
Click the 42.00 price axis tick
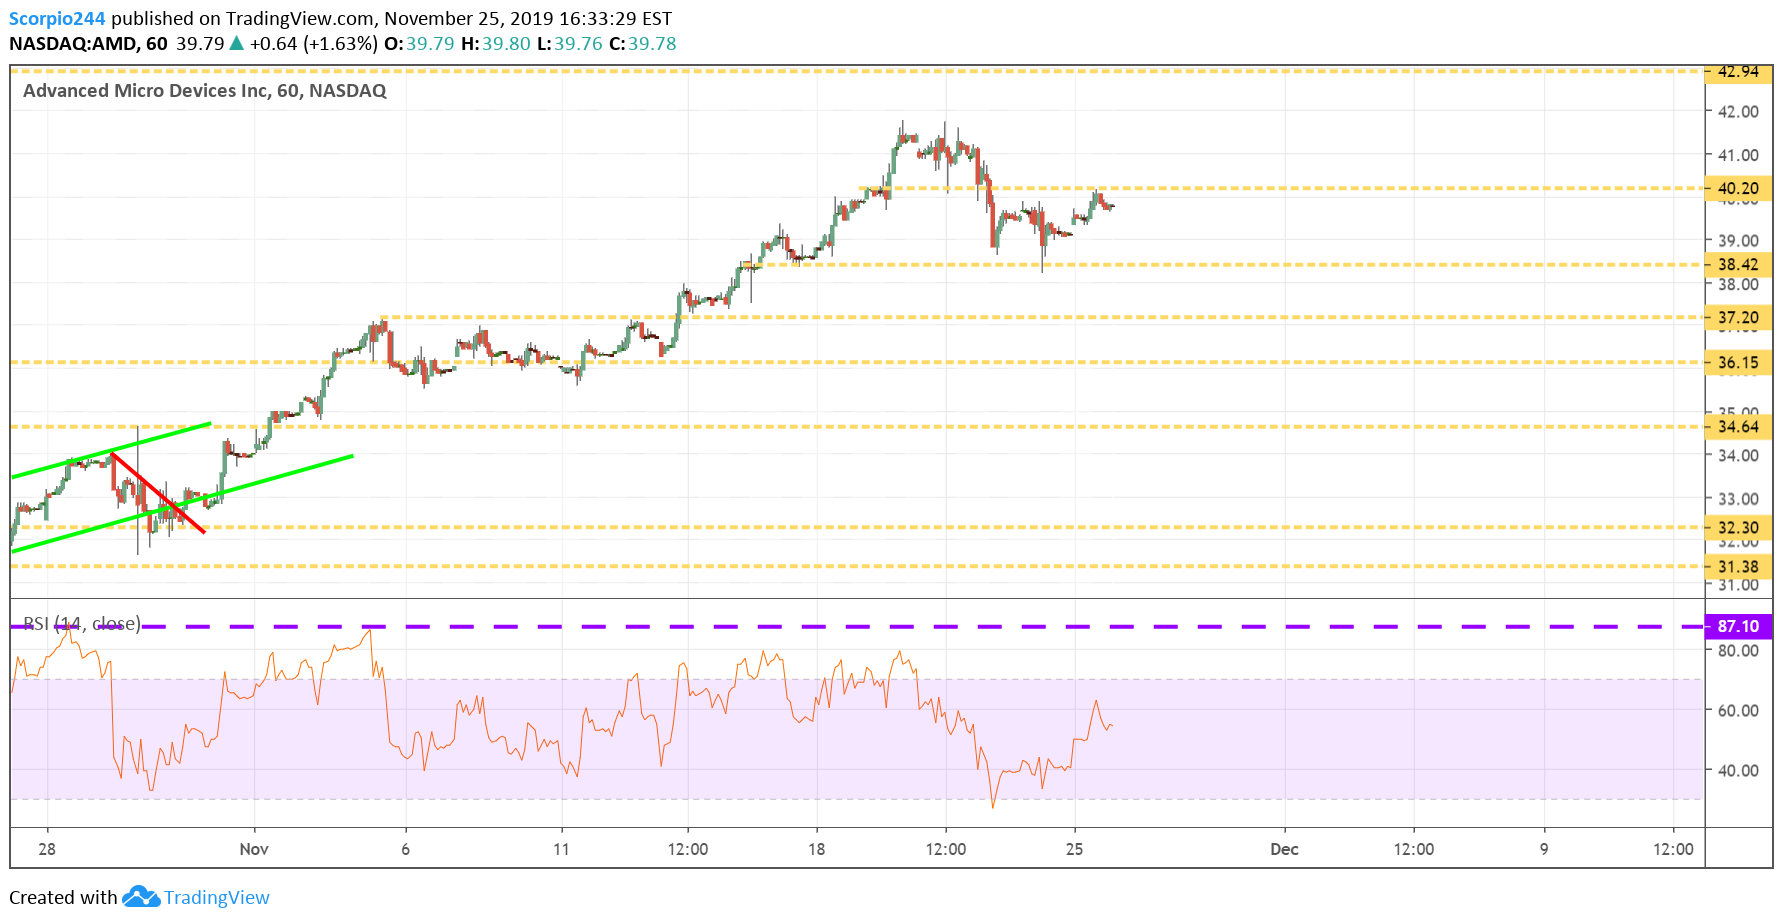pos(1738,111)
